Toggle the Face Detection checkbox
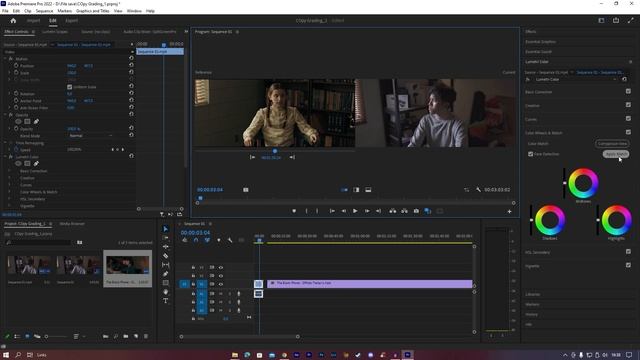Viewport: 640px width, 360px height. coord(531,154)
